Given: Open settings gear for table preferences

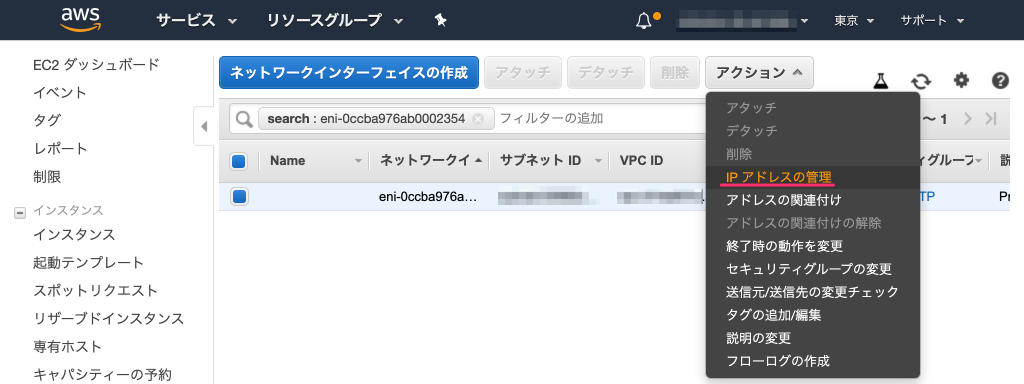Looking at the screenshot, I should pos(961,81).
